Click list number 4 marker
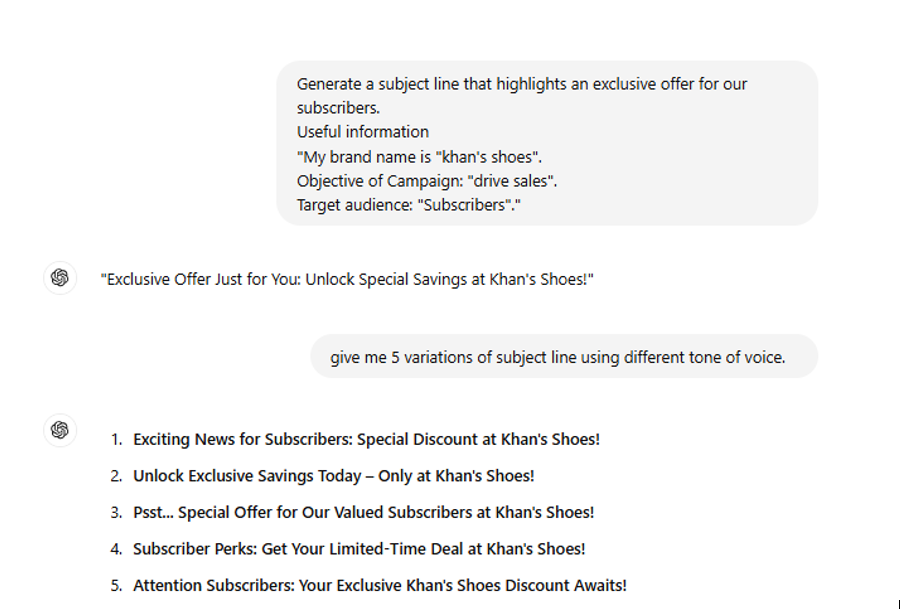Screen dimensions: 902x609 [x=116, y=550]
